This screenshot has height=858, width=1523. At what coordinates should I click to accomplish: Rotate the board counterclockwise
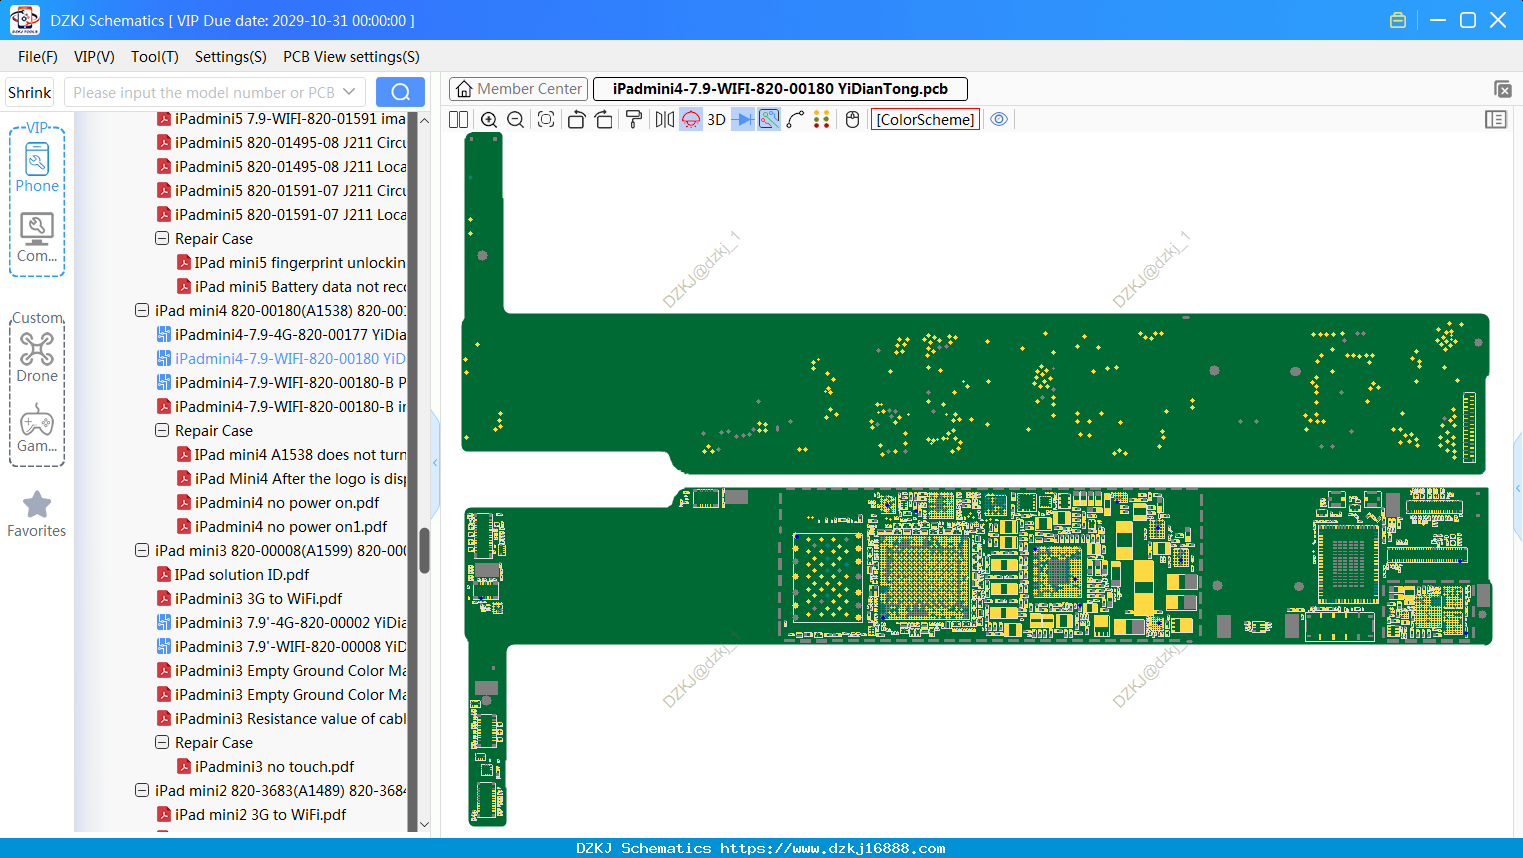pos(576,120)
